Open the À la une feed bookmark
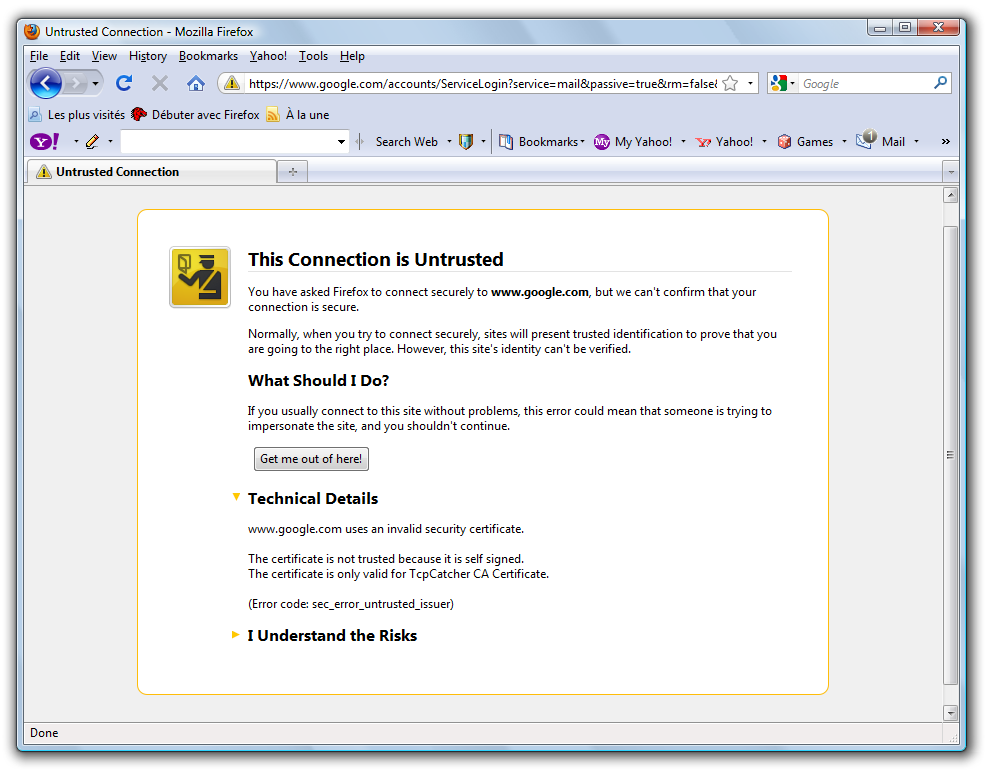 click(x=298, y=115)
